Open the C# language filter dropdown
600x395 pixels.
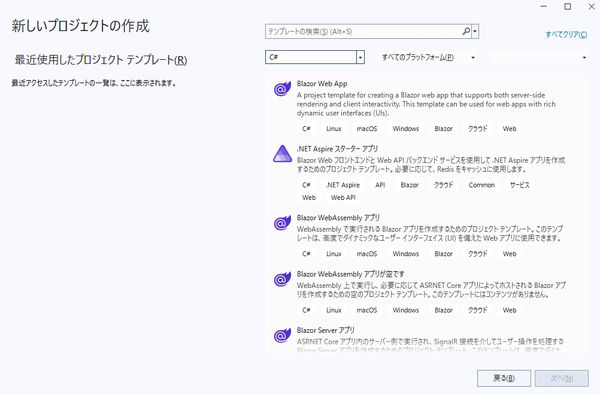click(x=315, y=57)
